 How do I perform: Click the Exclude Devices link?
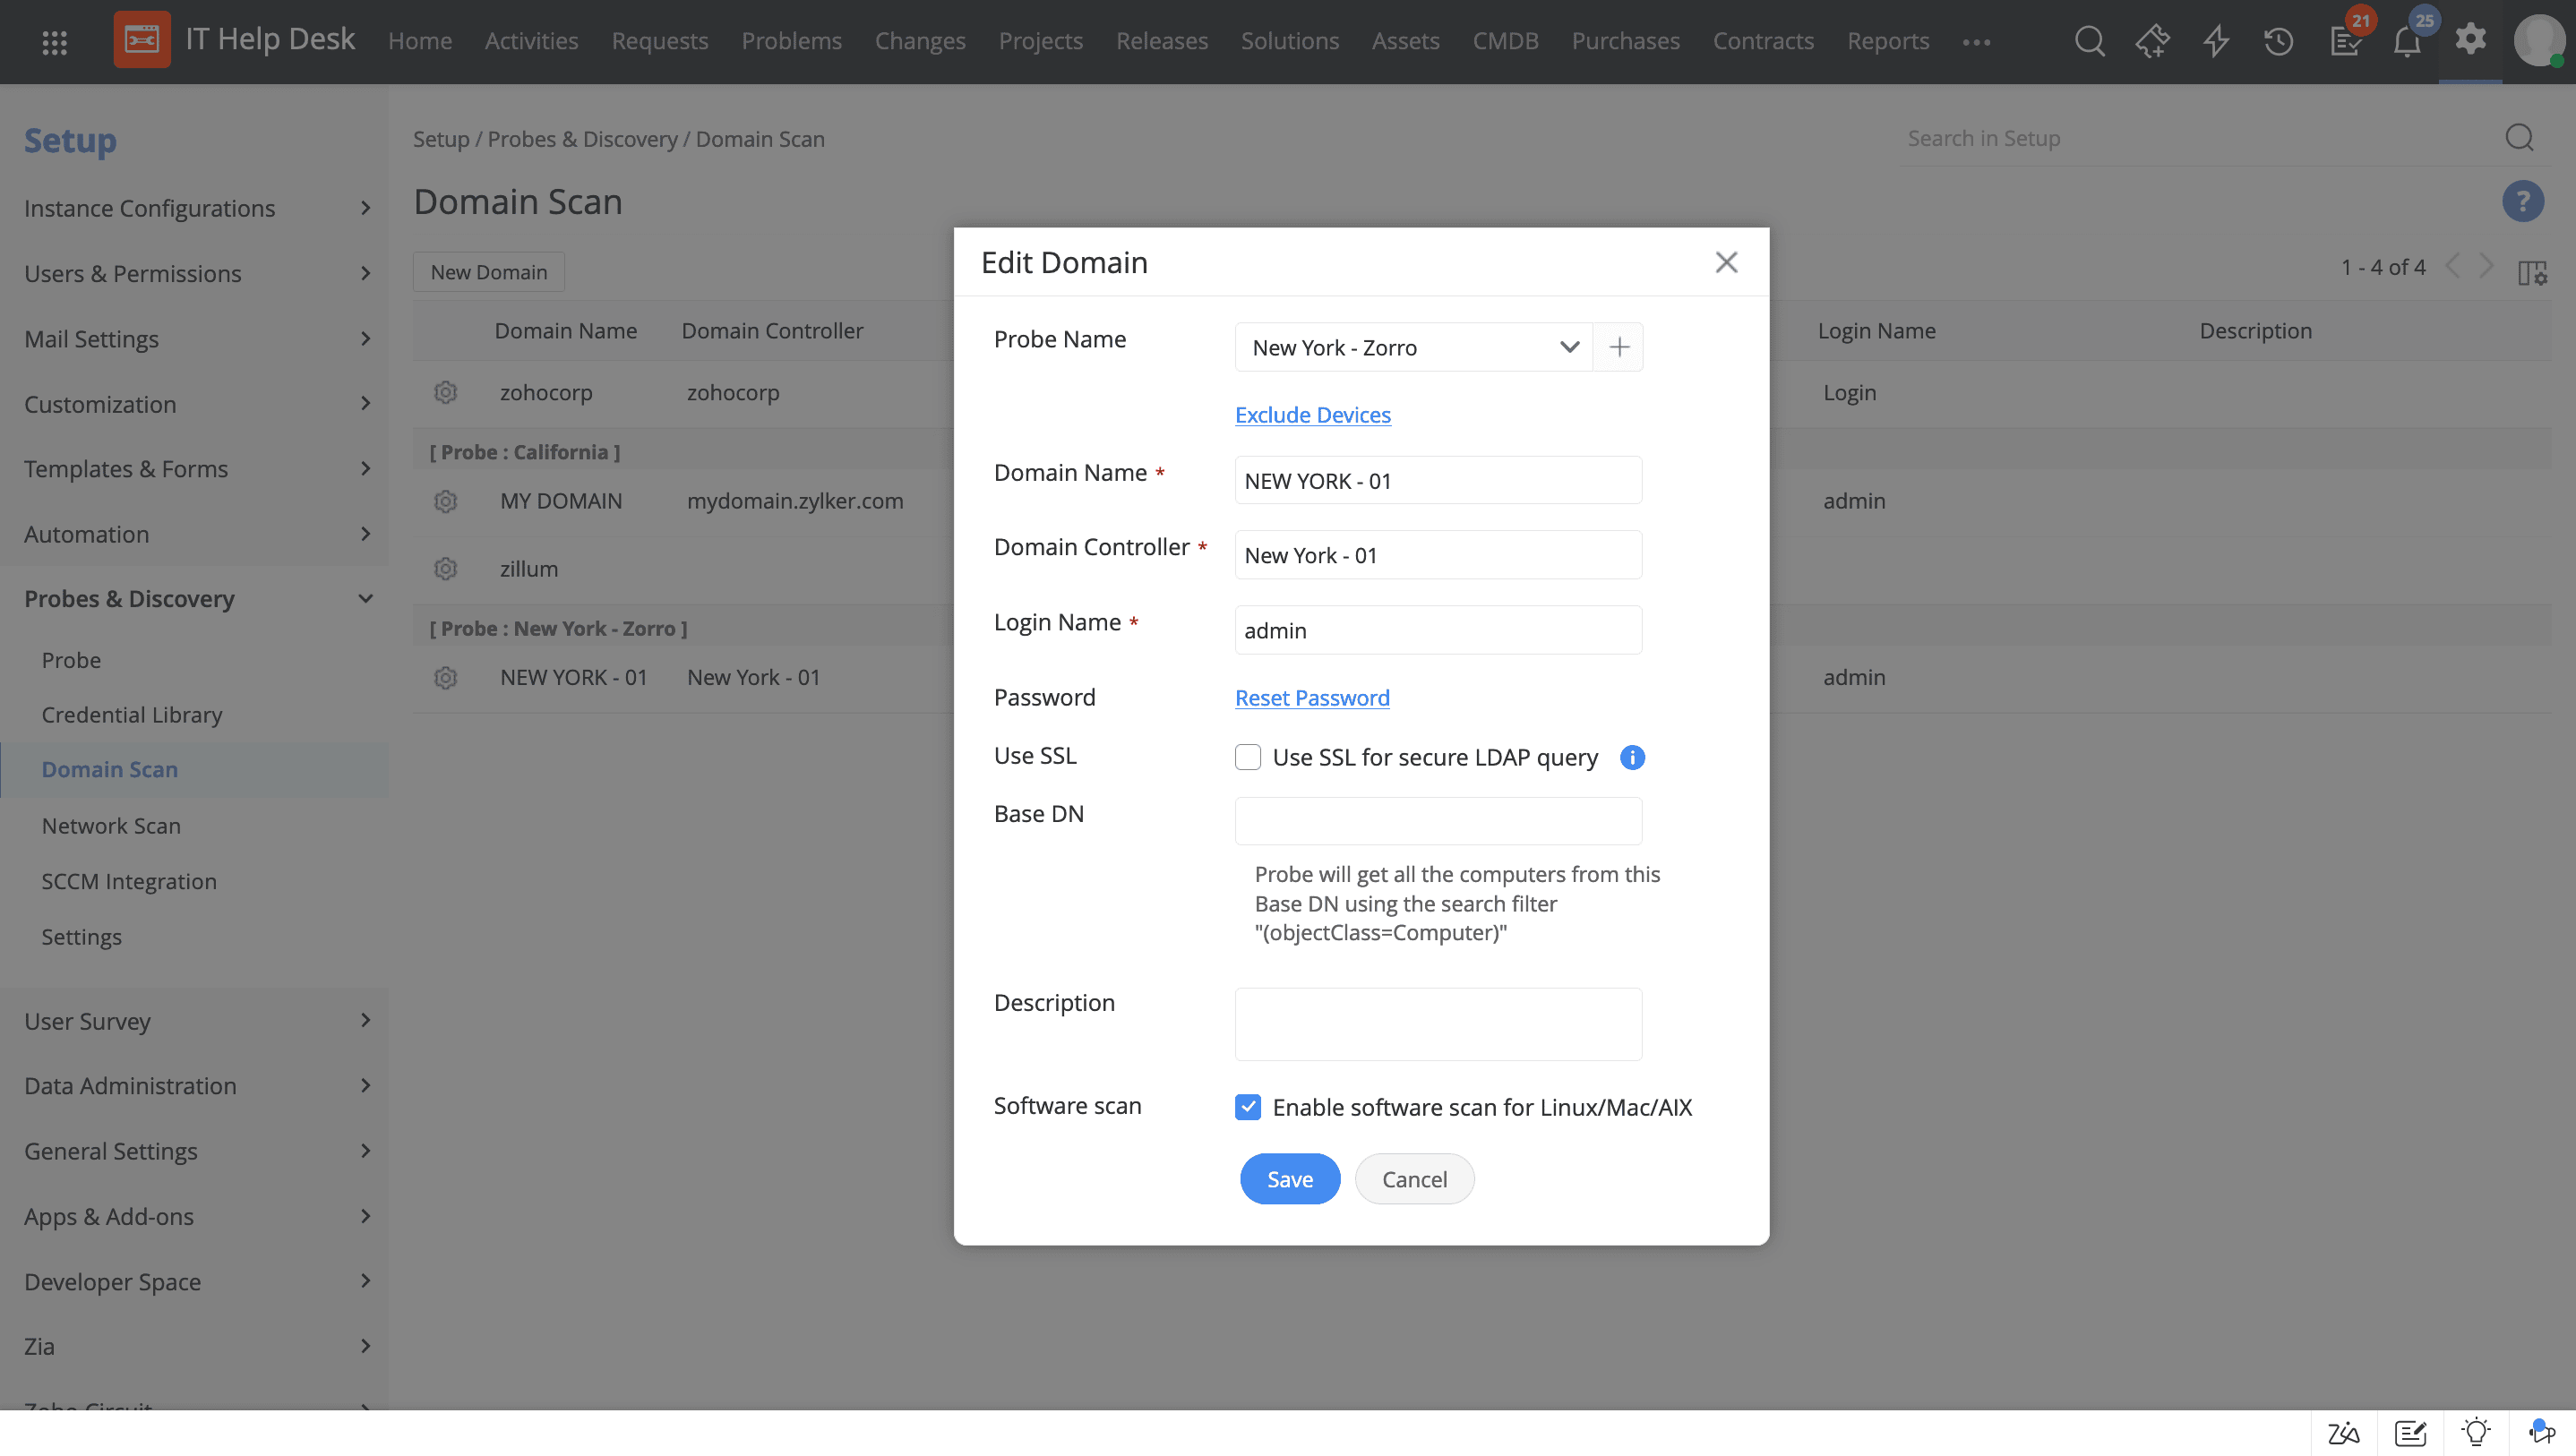(1311, 414)
